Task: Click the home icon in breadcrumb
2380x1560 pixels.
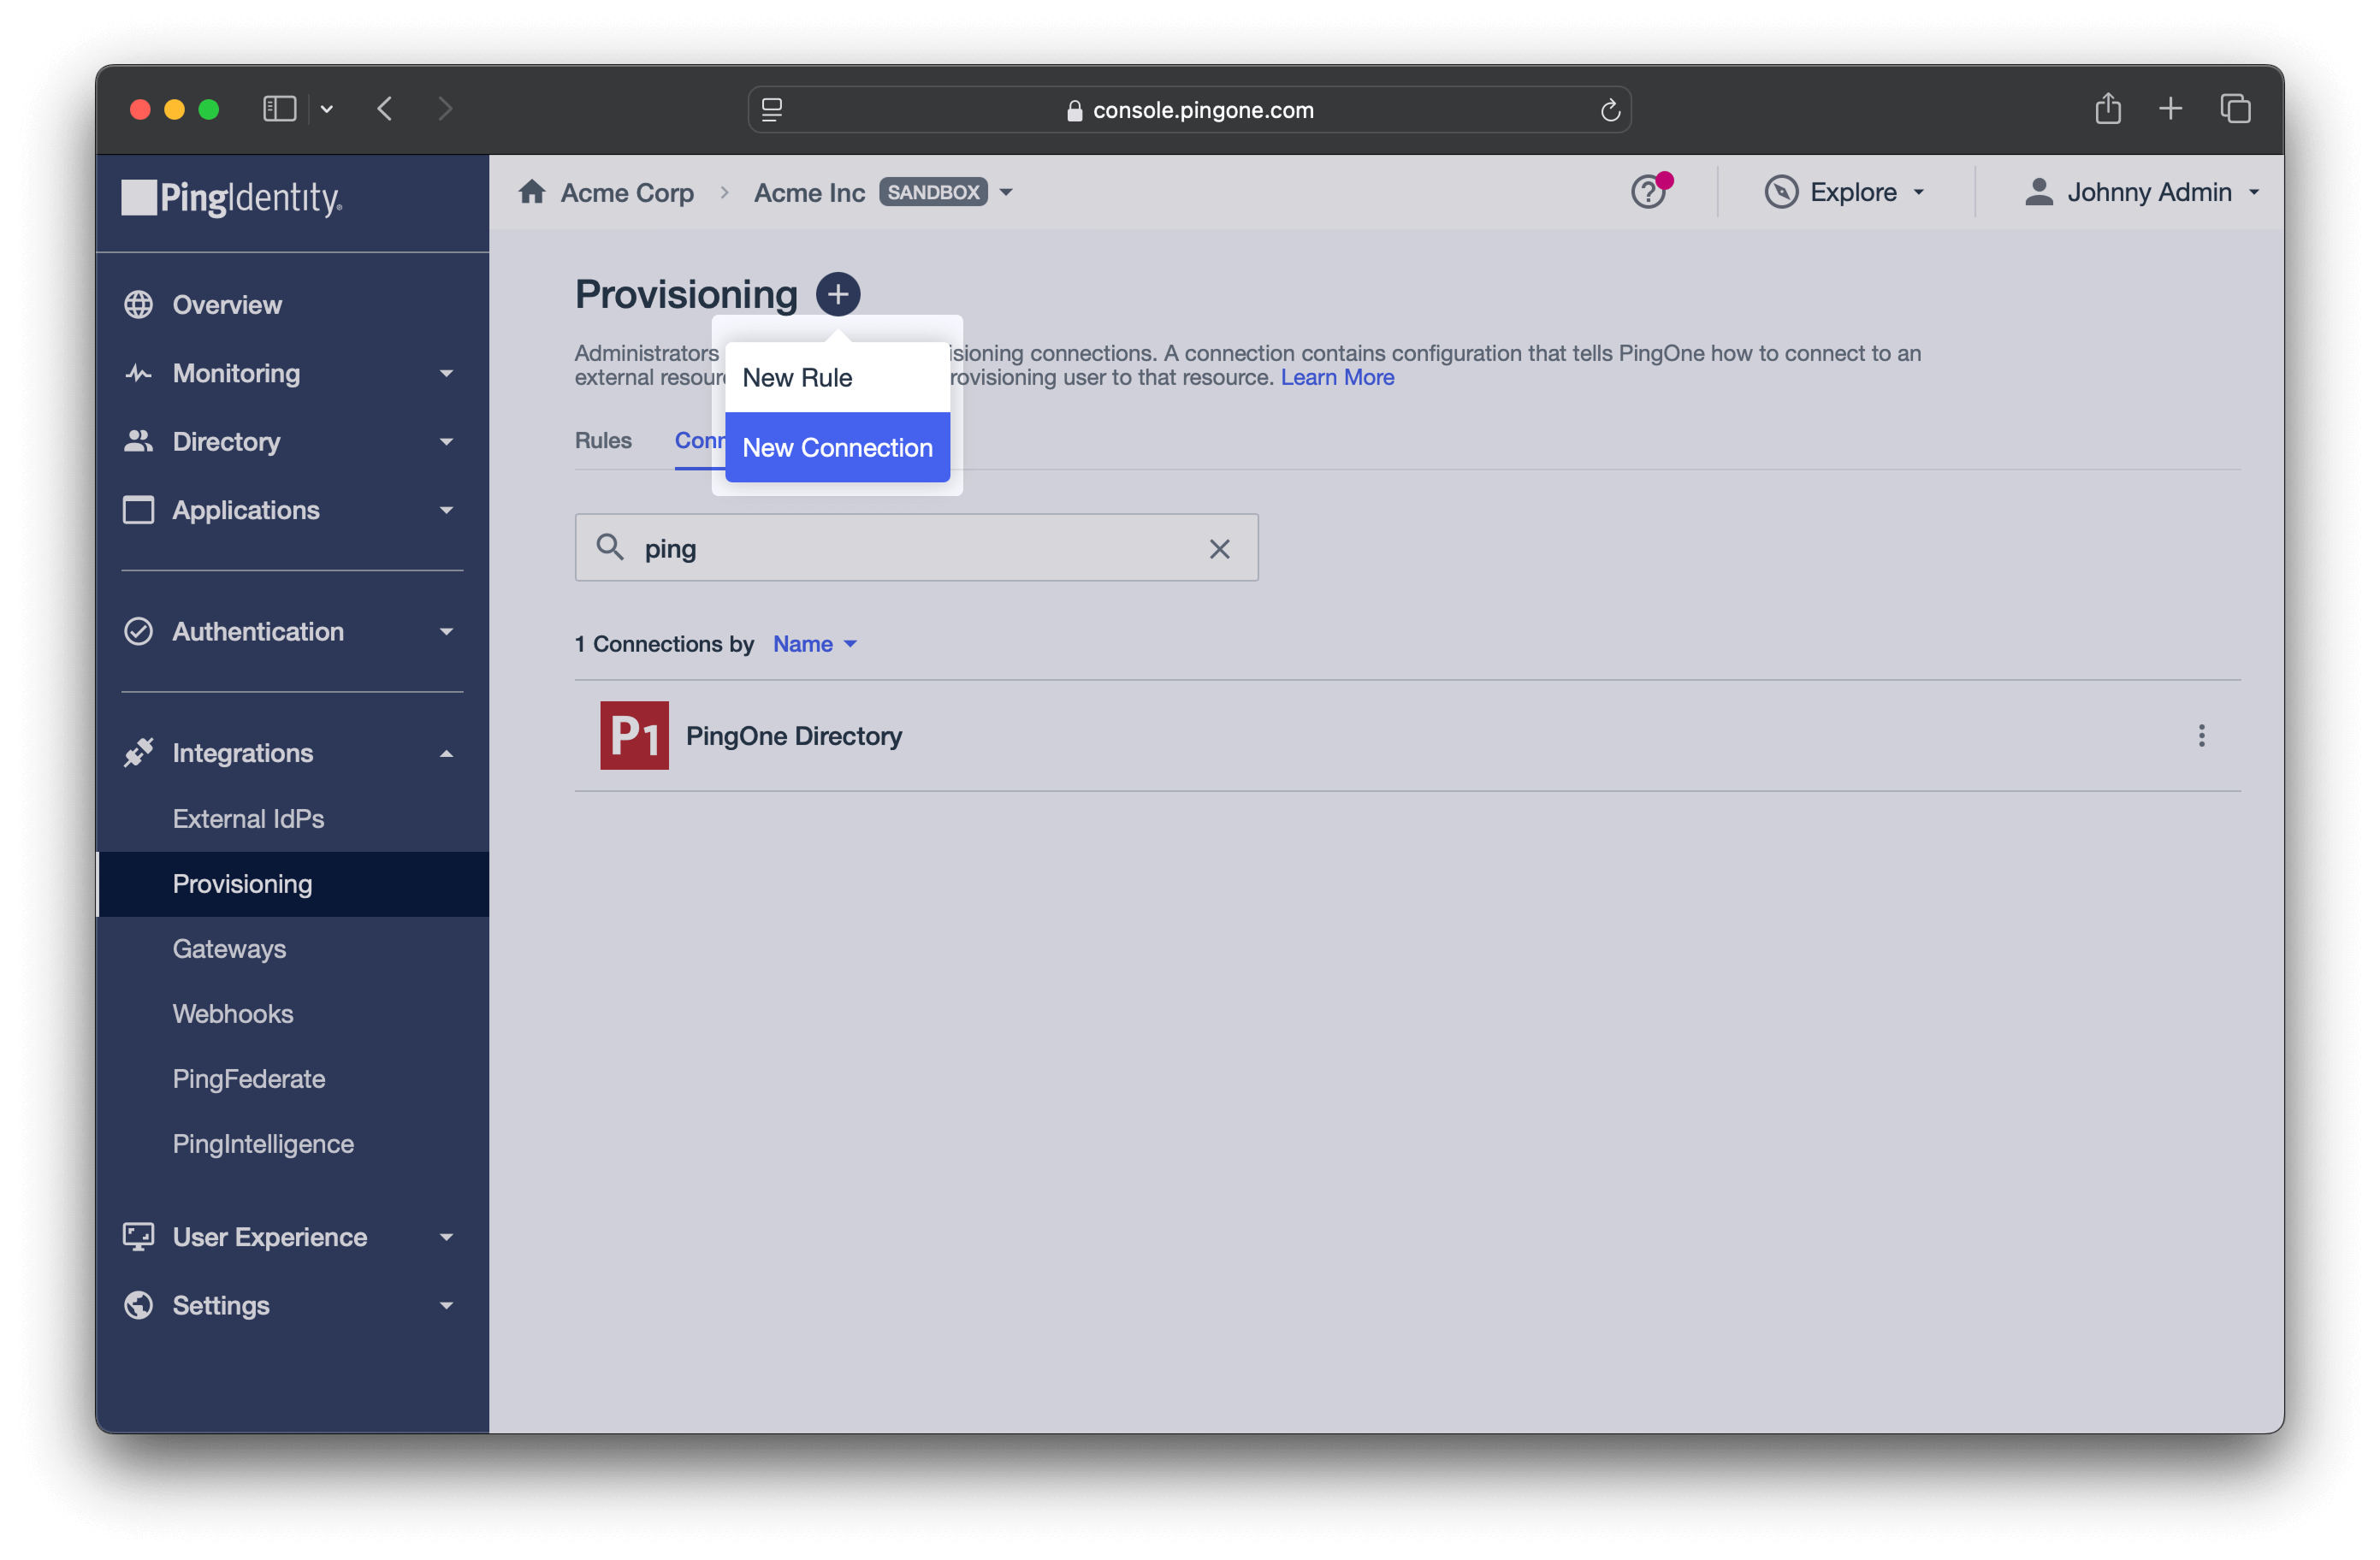Action: [x=532, y=191]
